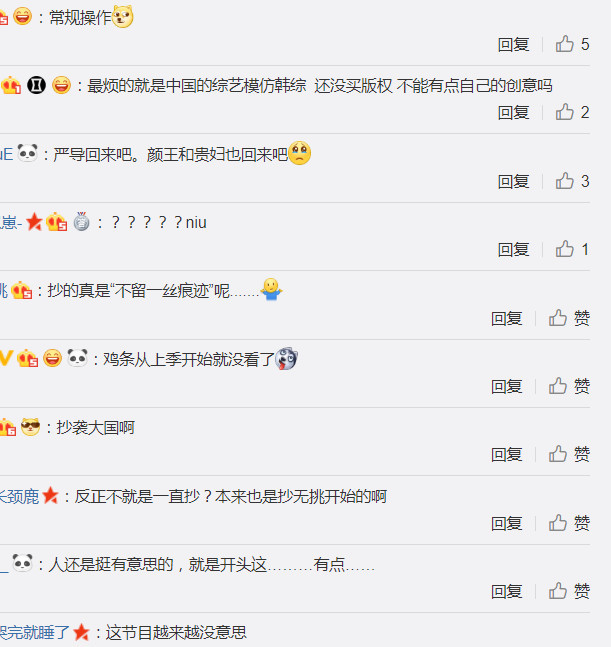
Task: Open the 完就睡了 user profile link
Action: pyautogui.click(x=35, y=632)
